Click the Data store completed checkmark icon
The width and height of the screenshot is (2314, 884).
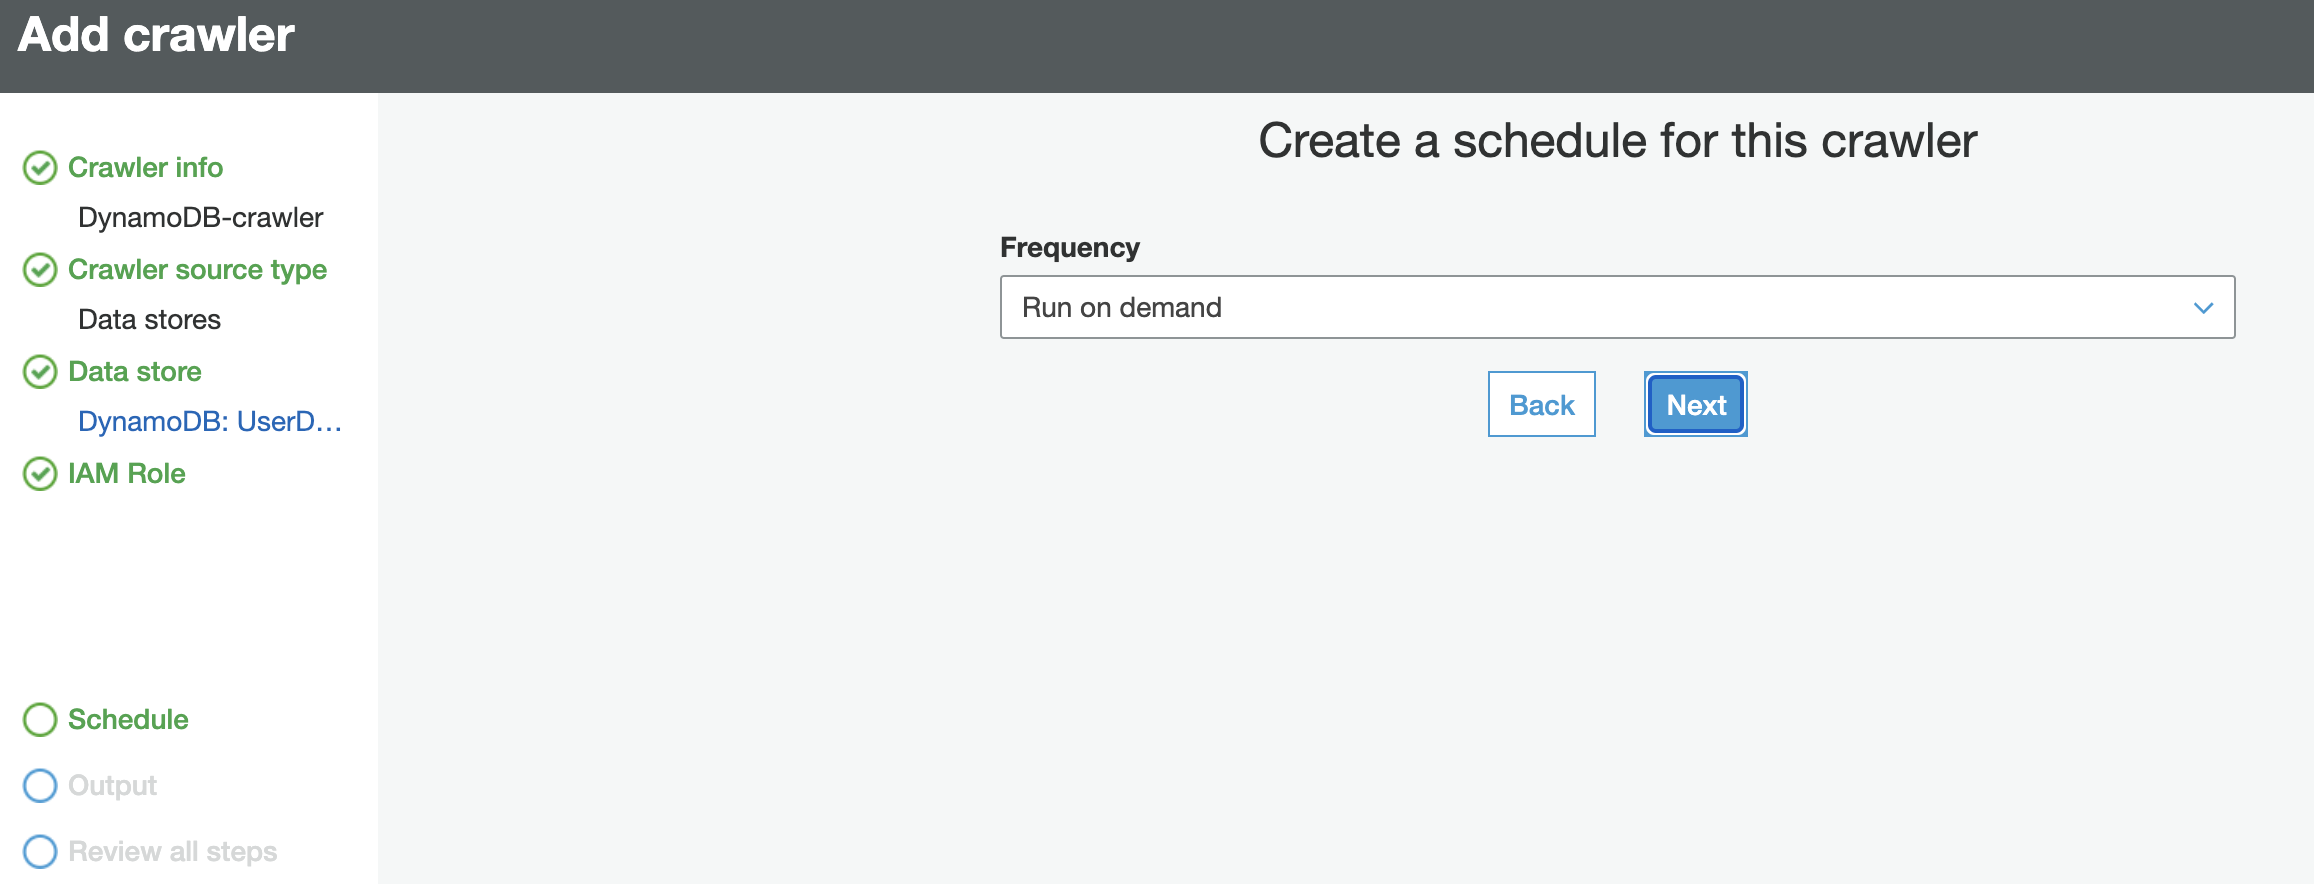40,372
